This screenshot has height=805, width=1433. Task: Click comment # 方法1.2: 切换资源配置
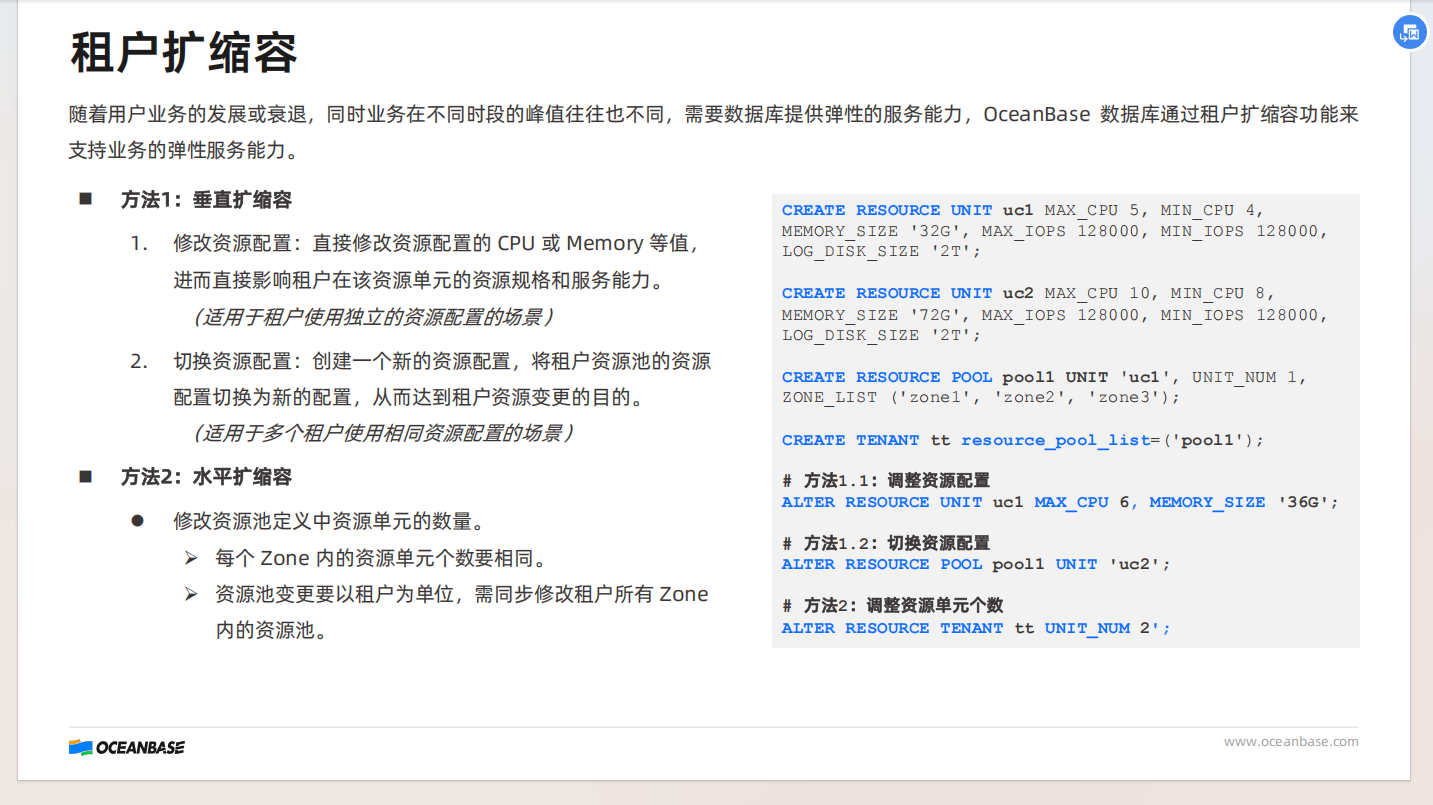pos(886,543)
